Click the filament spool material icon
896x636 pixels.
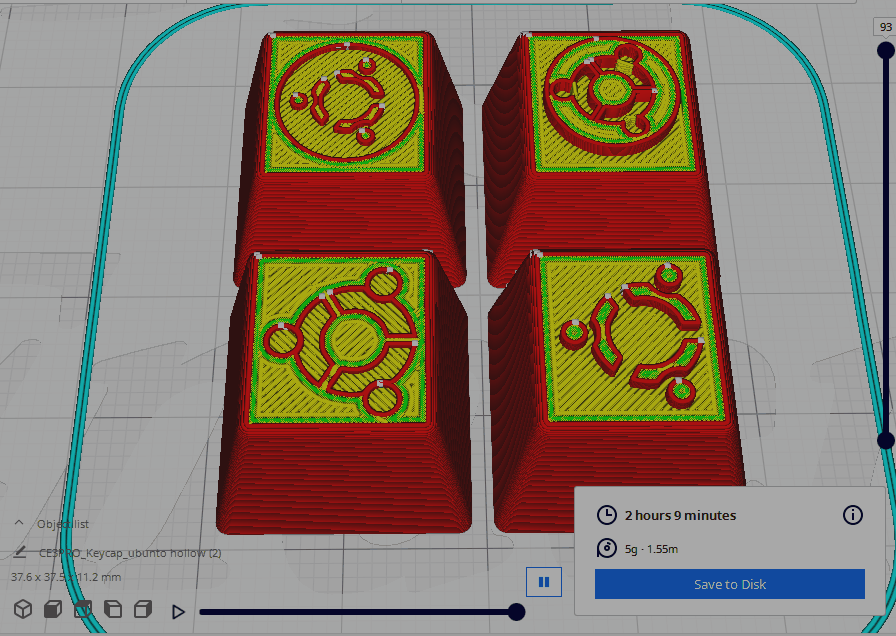(606, 548)
